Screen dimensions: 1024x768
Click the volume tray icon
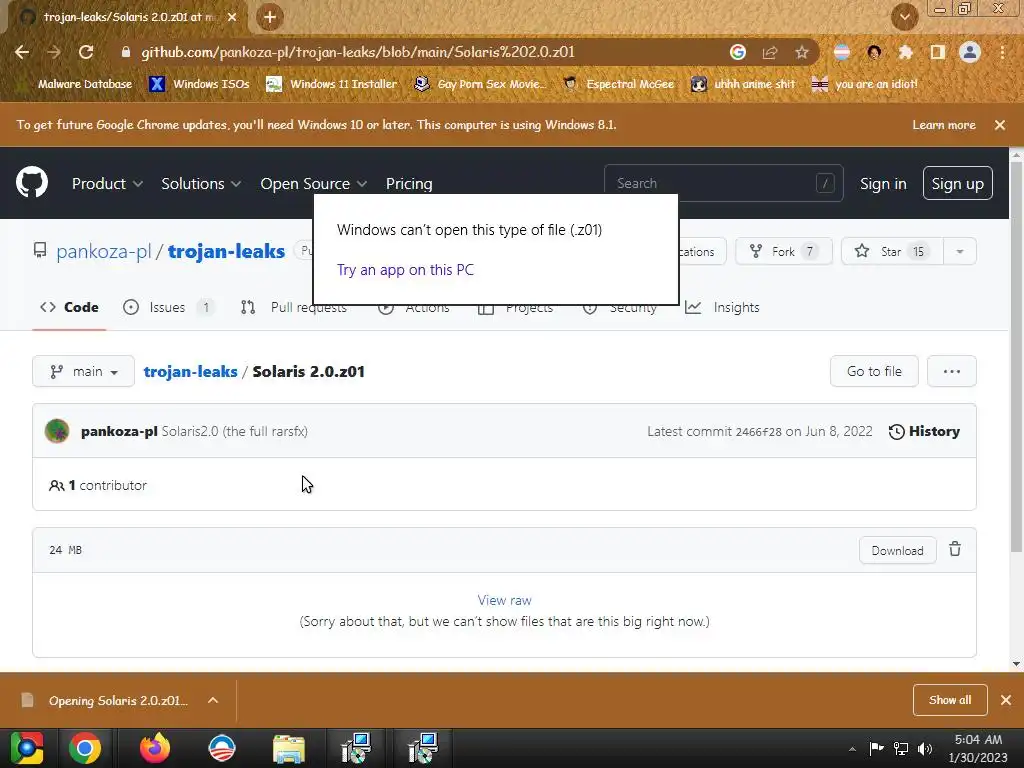(925, 749)
